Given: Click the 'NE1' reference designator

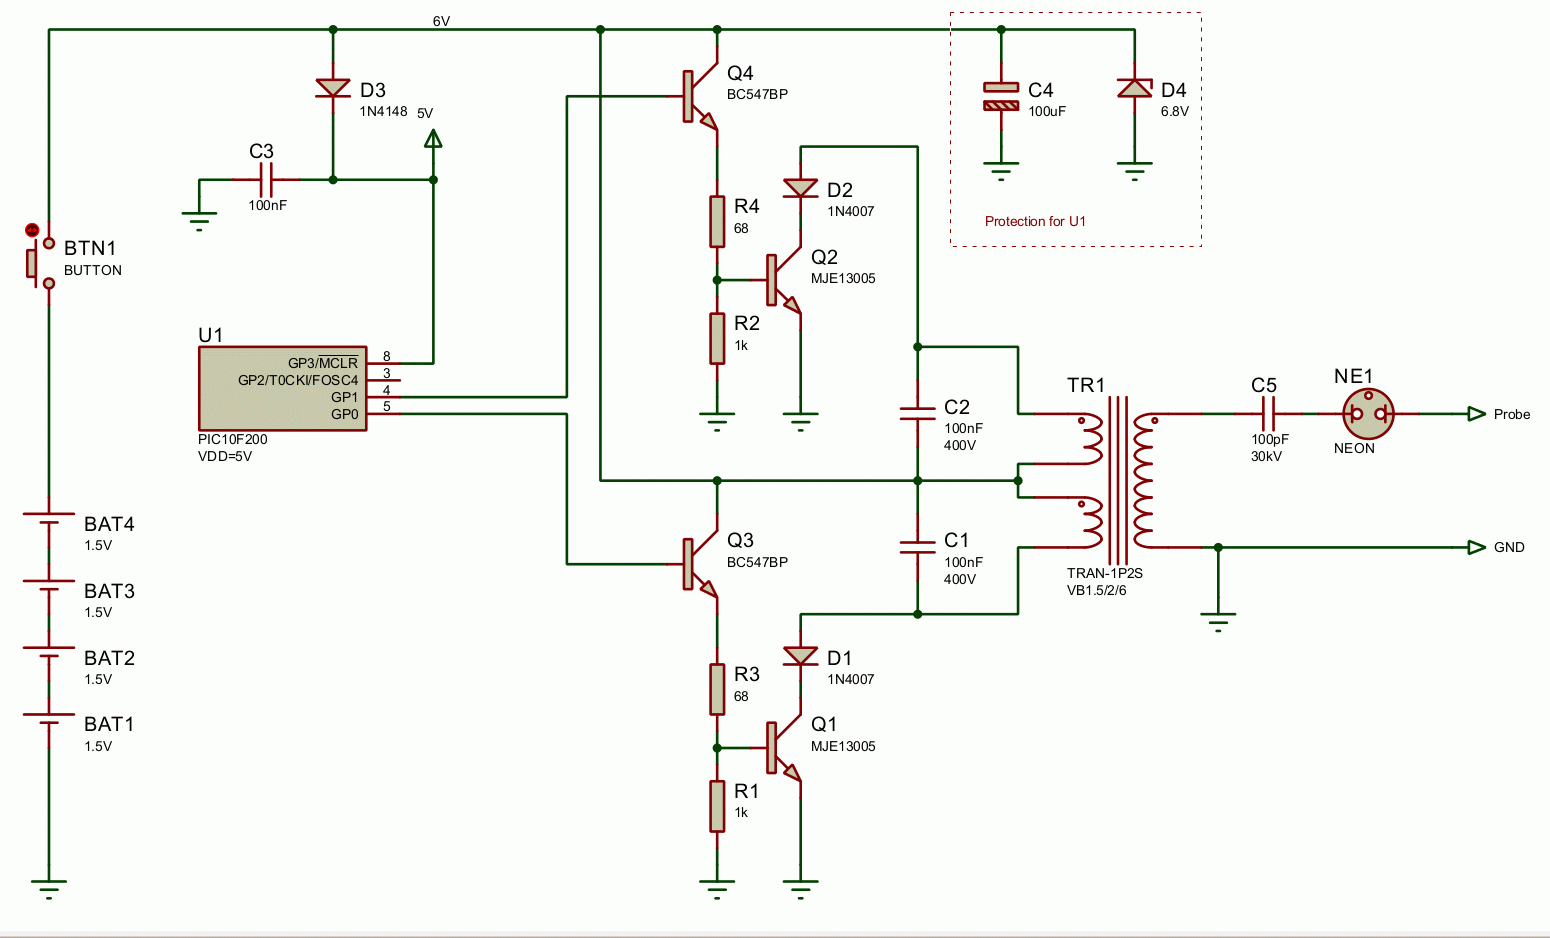Looking at the screenshot, I should coord(1353,376).
